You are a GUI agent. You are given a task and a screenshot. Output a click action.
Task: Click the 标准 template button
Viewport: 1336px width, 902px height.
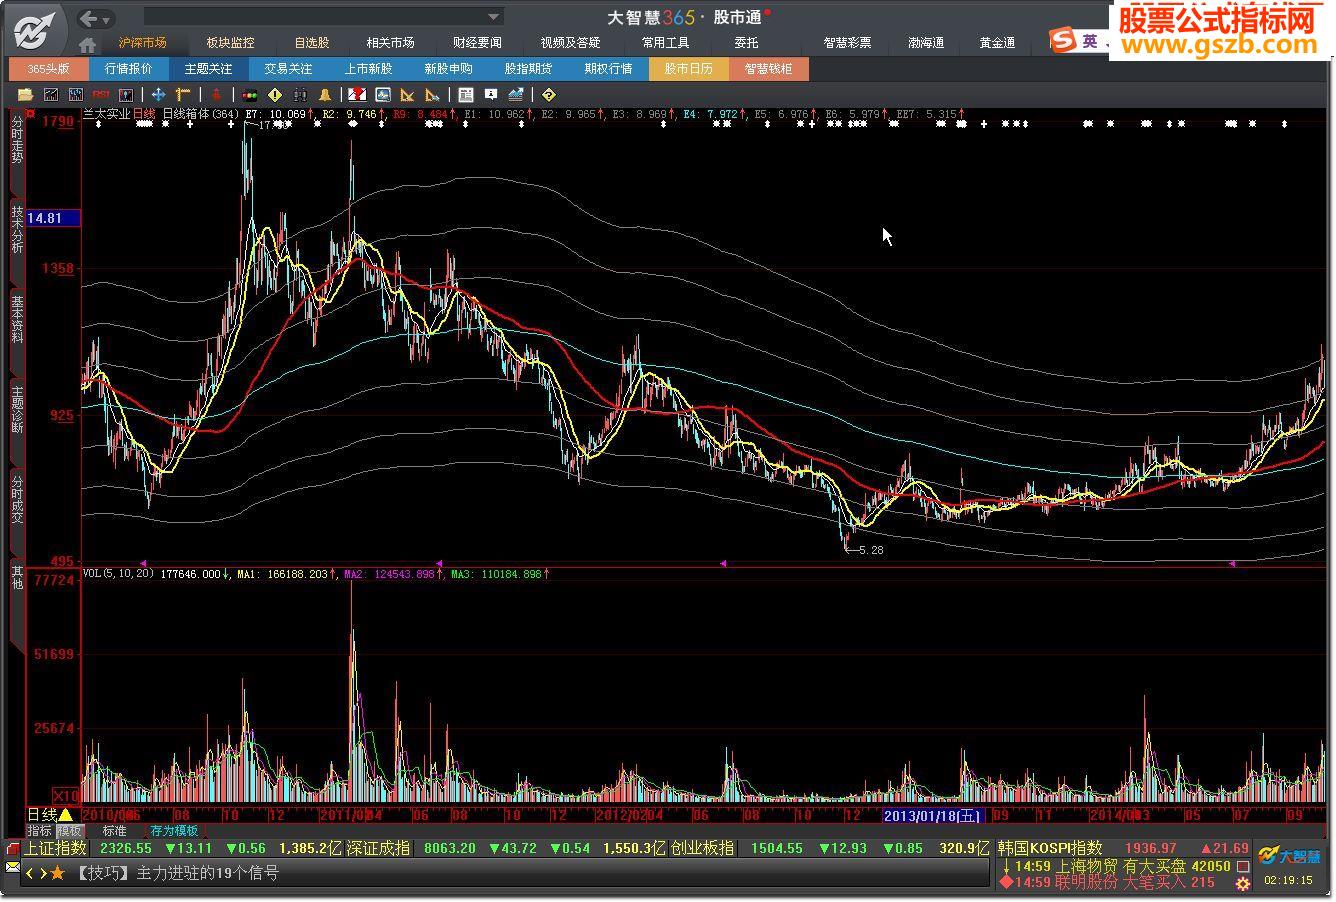tap(115, 831)
